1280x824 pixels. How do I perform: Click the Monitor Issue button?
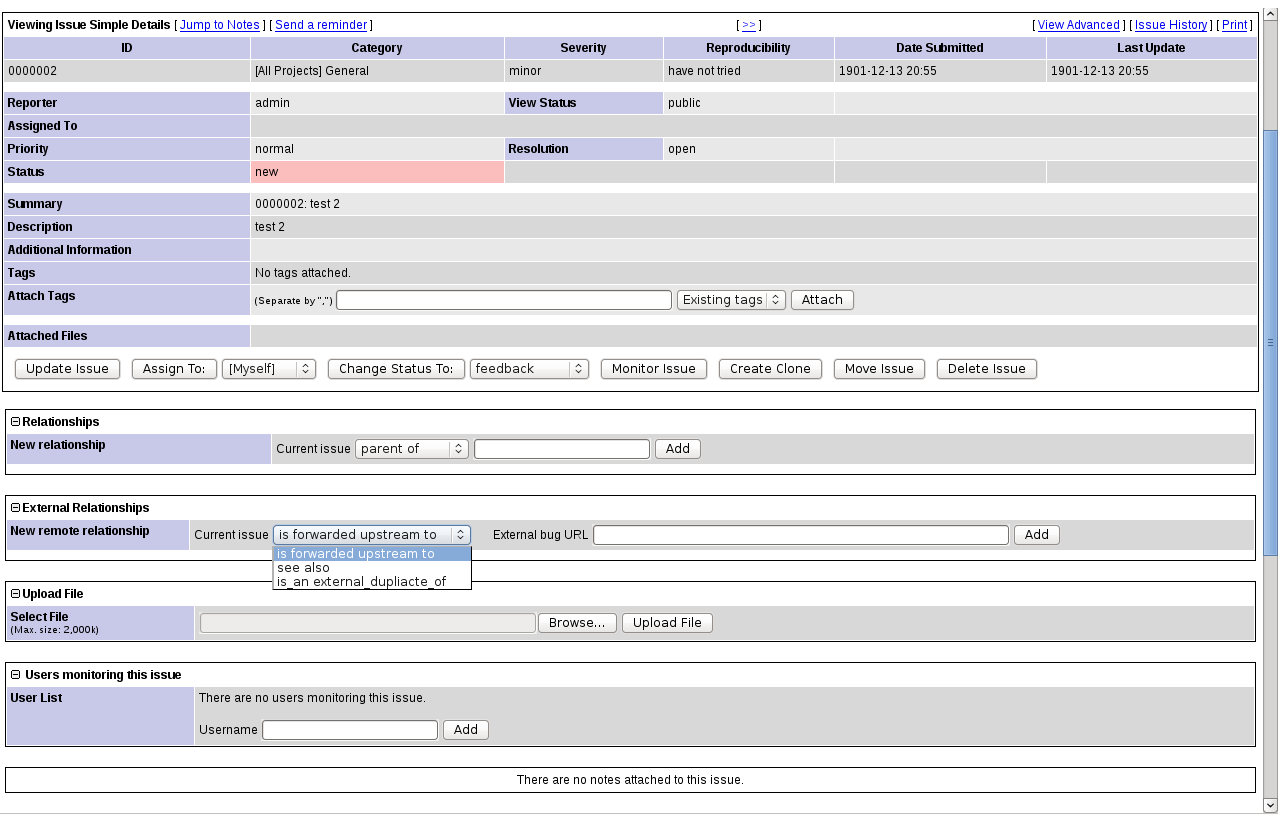(x=653, y=369)
